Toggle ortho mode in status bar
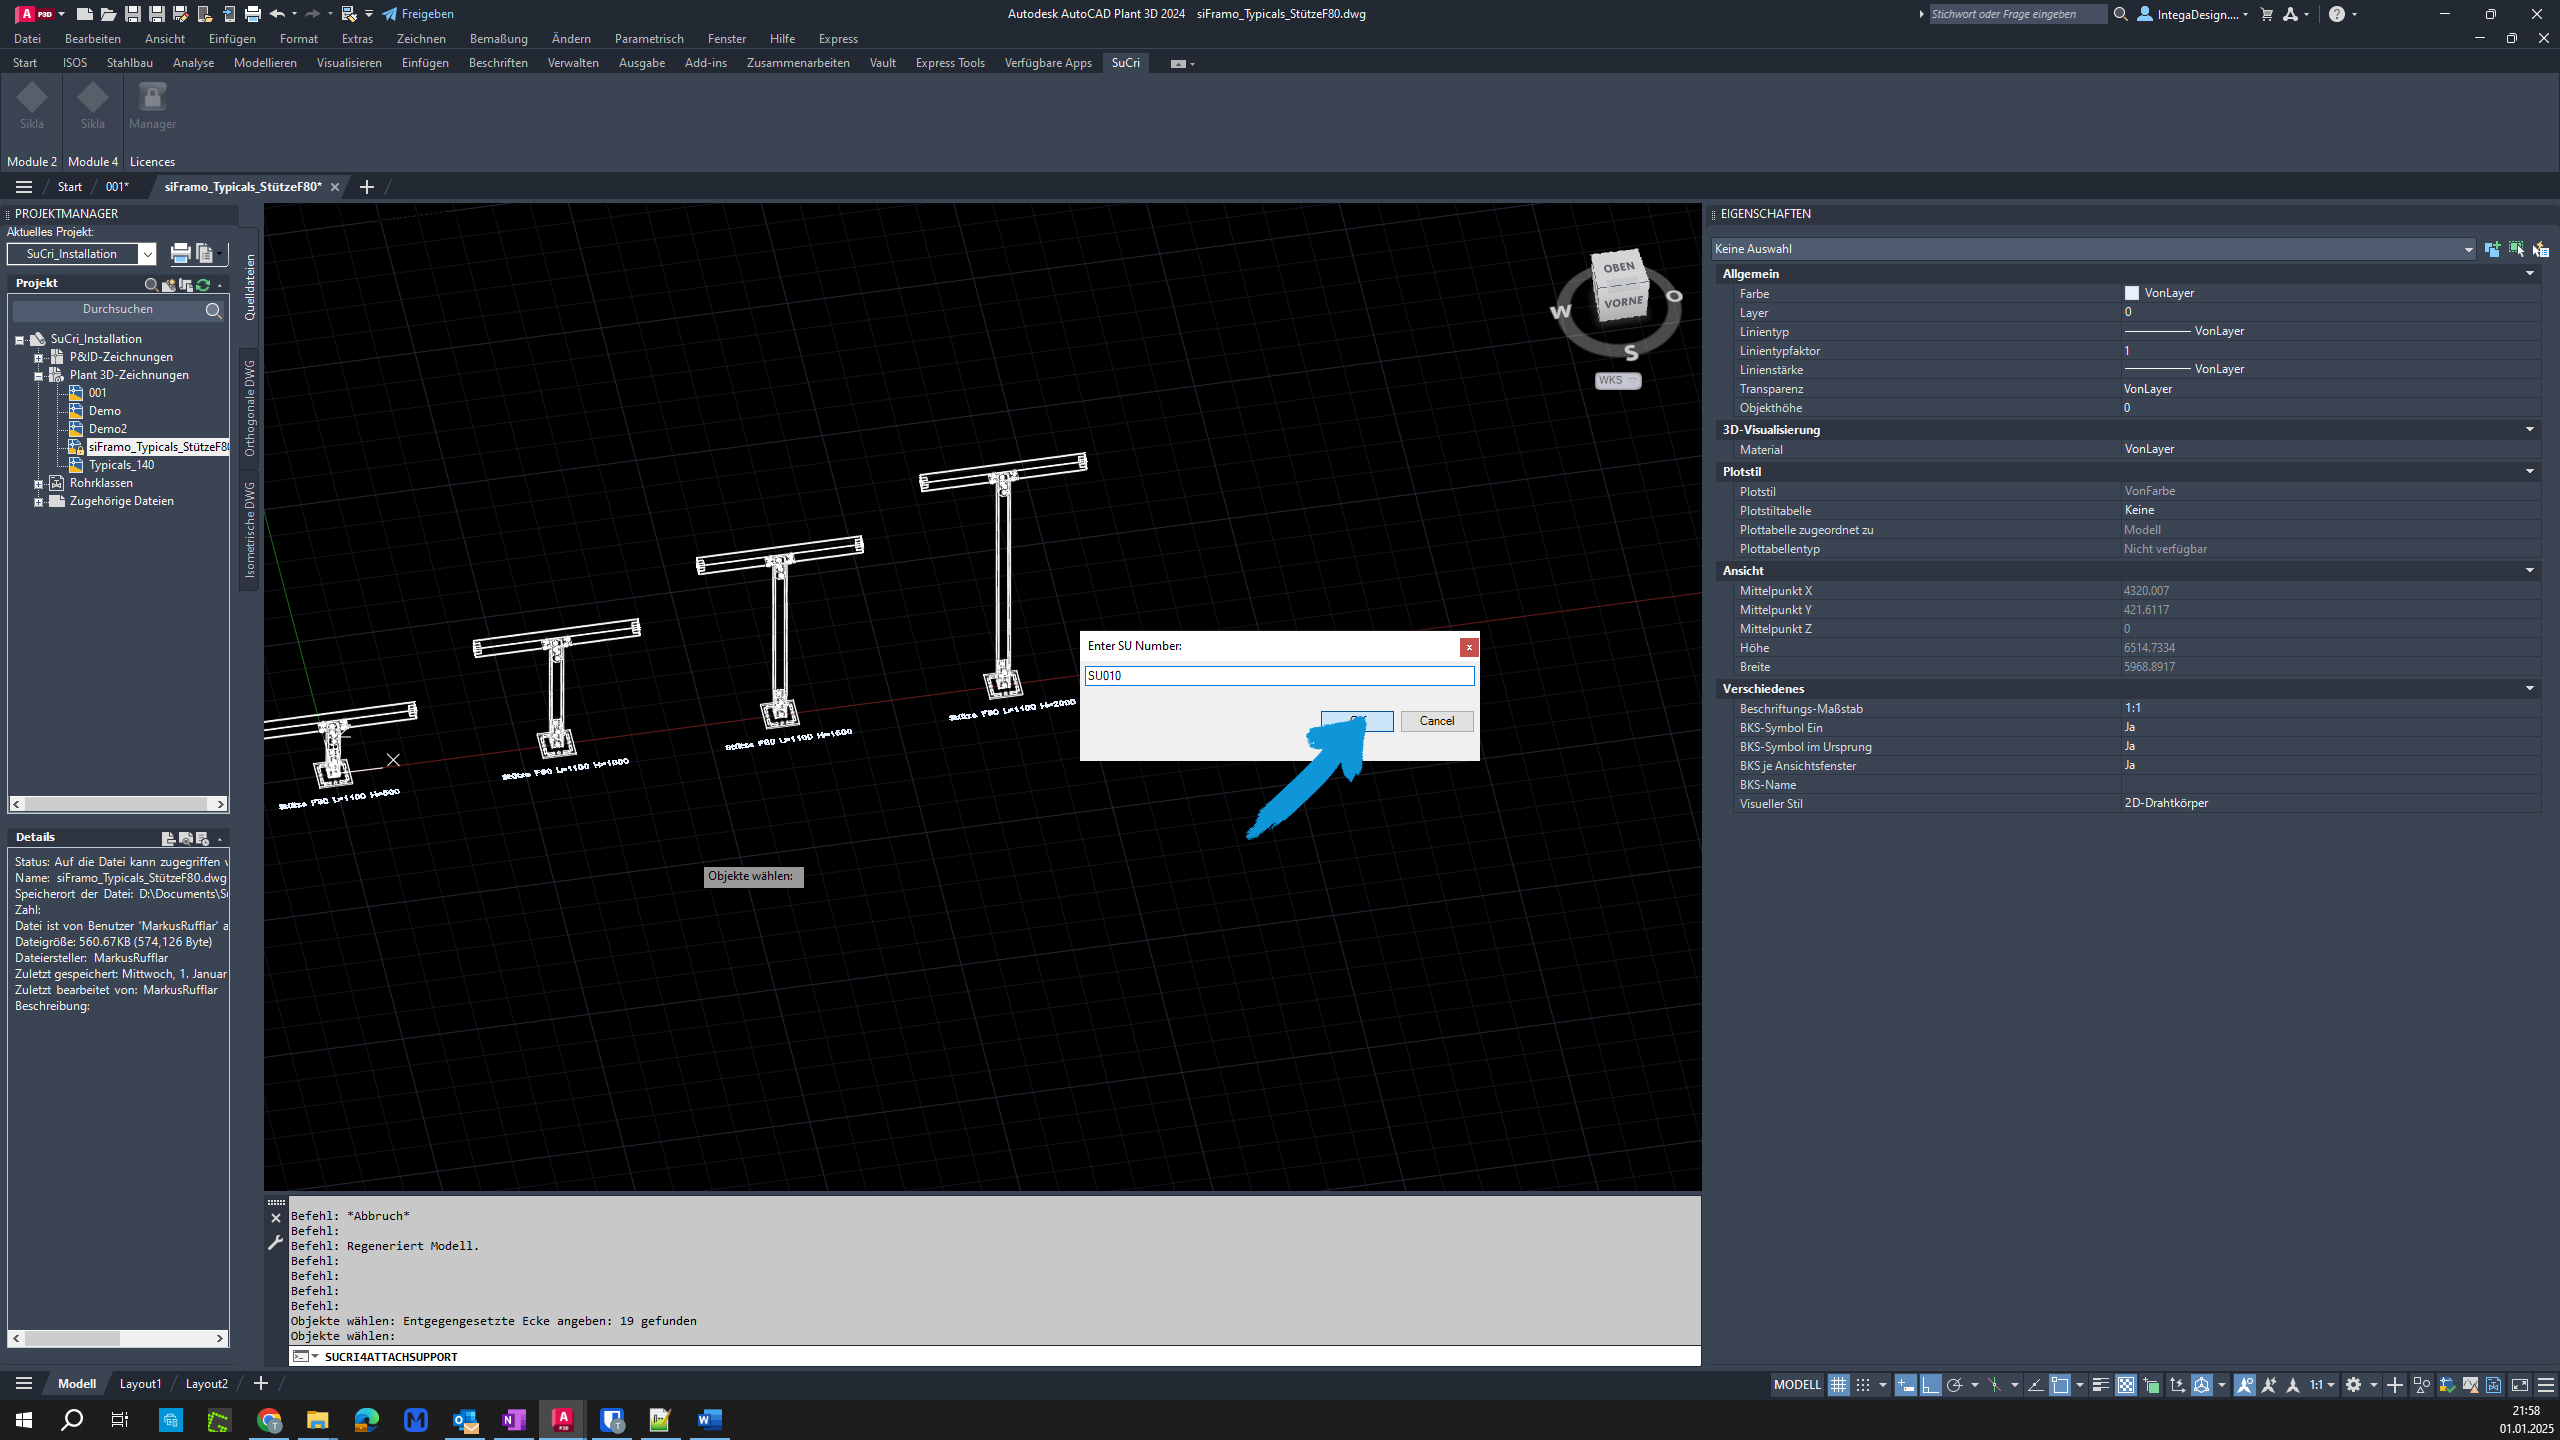 [x=1930, y=1385]
